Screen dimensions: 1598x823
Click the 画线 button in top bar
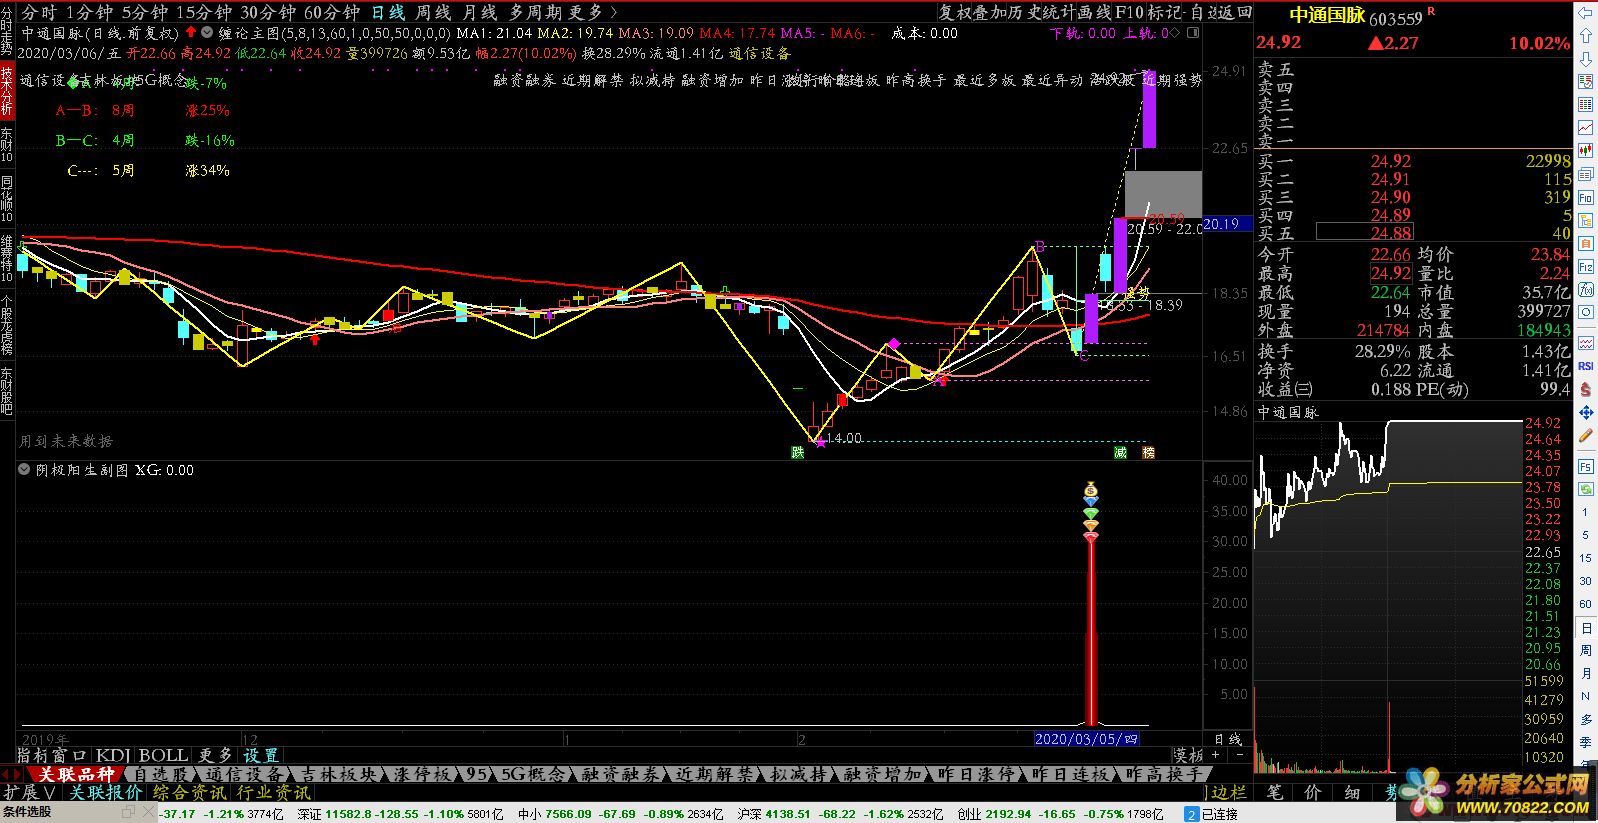(1095, 12)
